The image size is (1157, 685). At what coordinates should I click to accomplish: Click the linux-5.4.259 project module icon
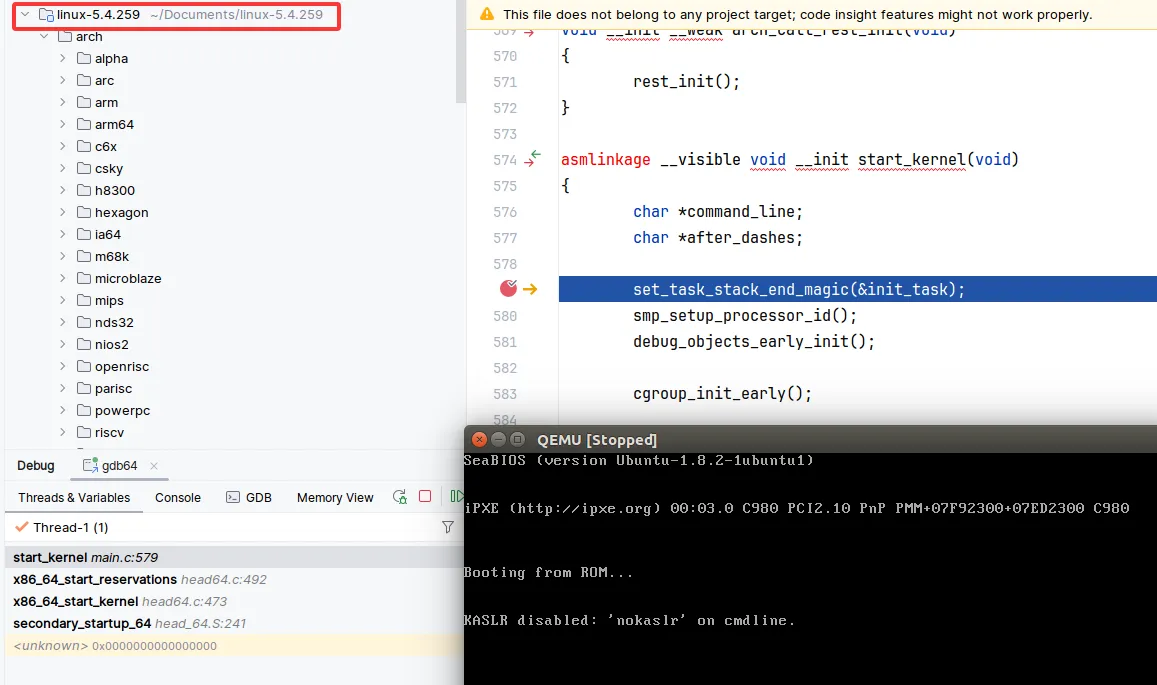click(x=46, y=15)
